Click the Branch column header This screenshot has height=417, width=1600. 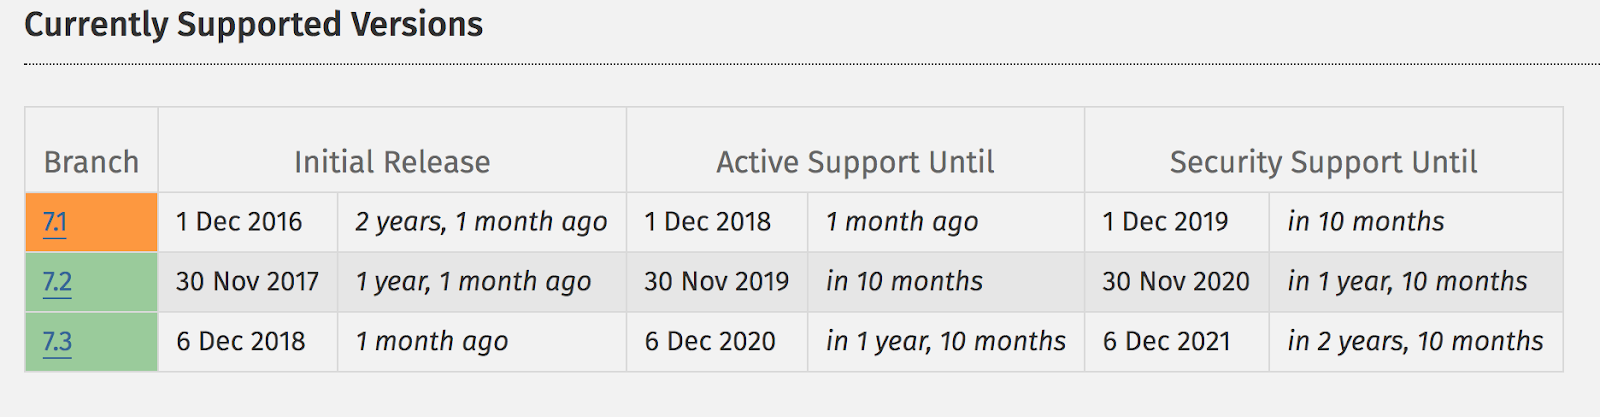(x=91, y=162)
